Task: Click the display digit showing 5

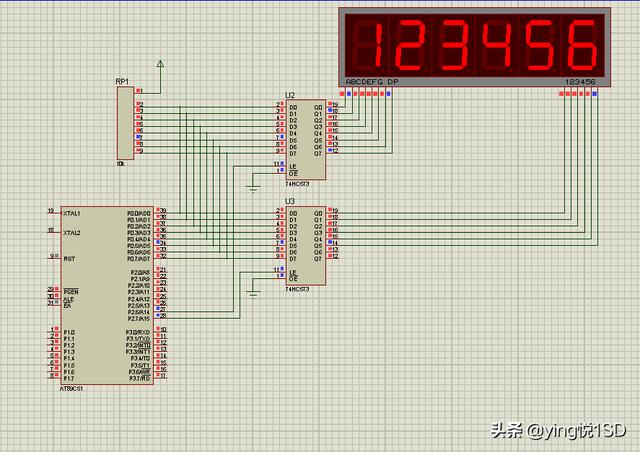Action: click(x=539, y=45)
